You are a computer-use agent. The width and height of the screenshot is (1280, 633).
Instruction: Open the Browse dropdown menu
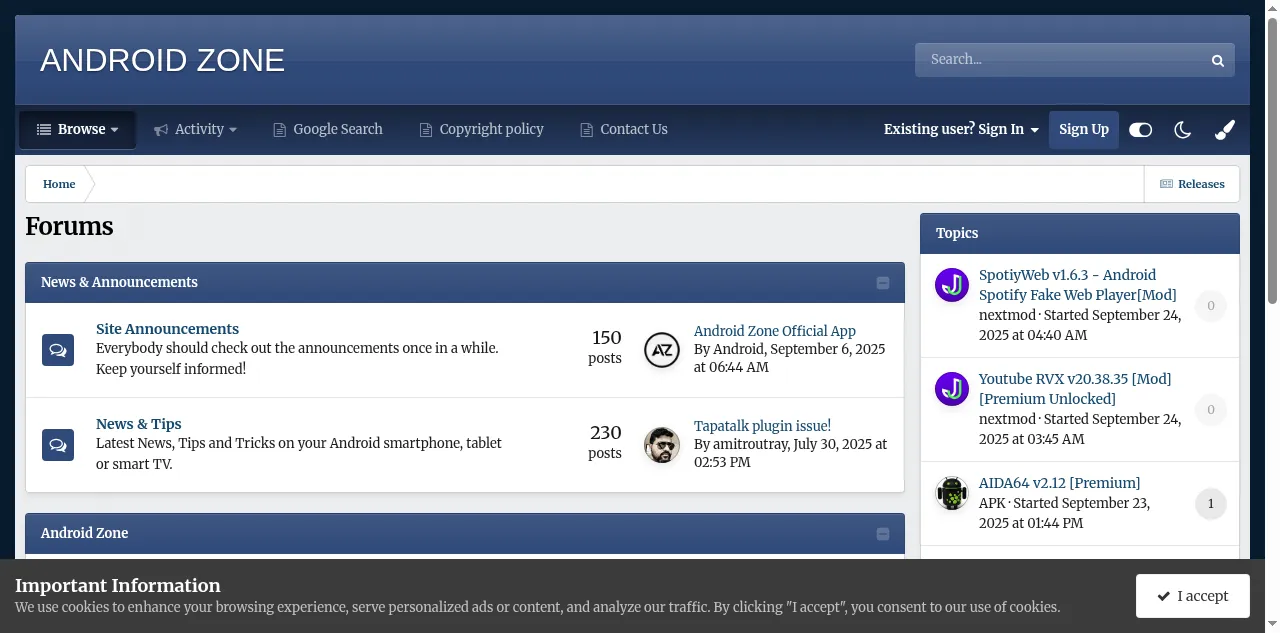click(78, 130)
